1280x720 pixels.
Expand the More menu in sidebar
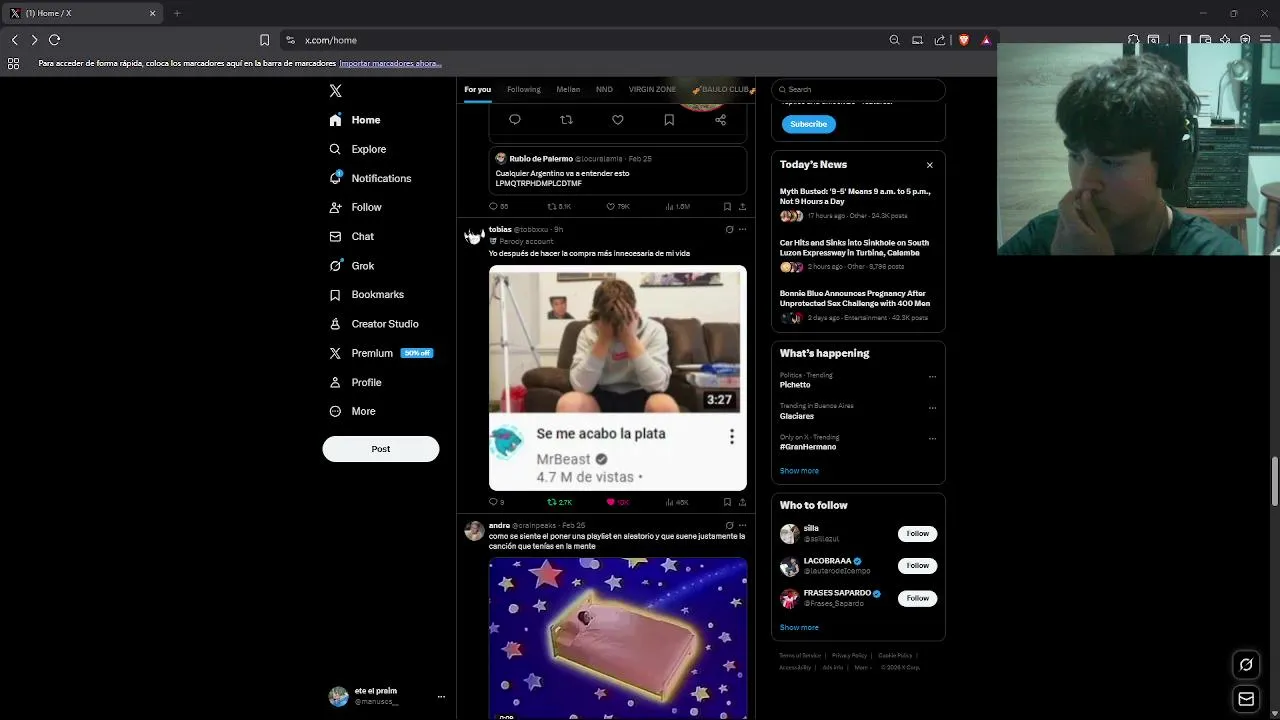pos(352,411)
